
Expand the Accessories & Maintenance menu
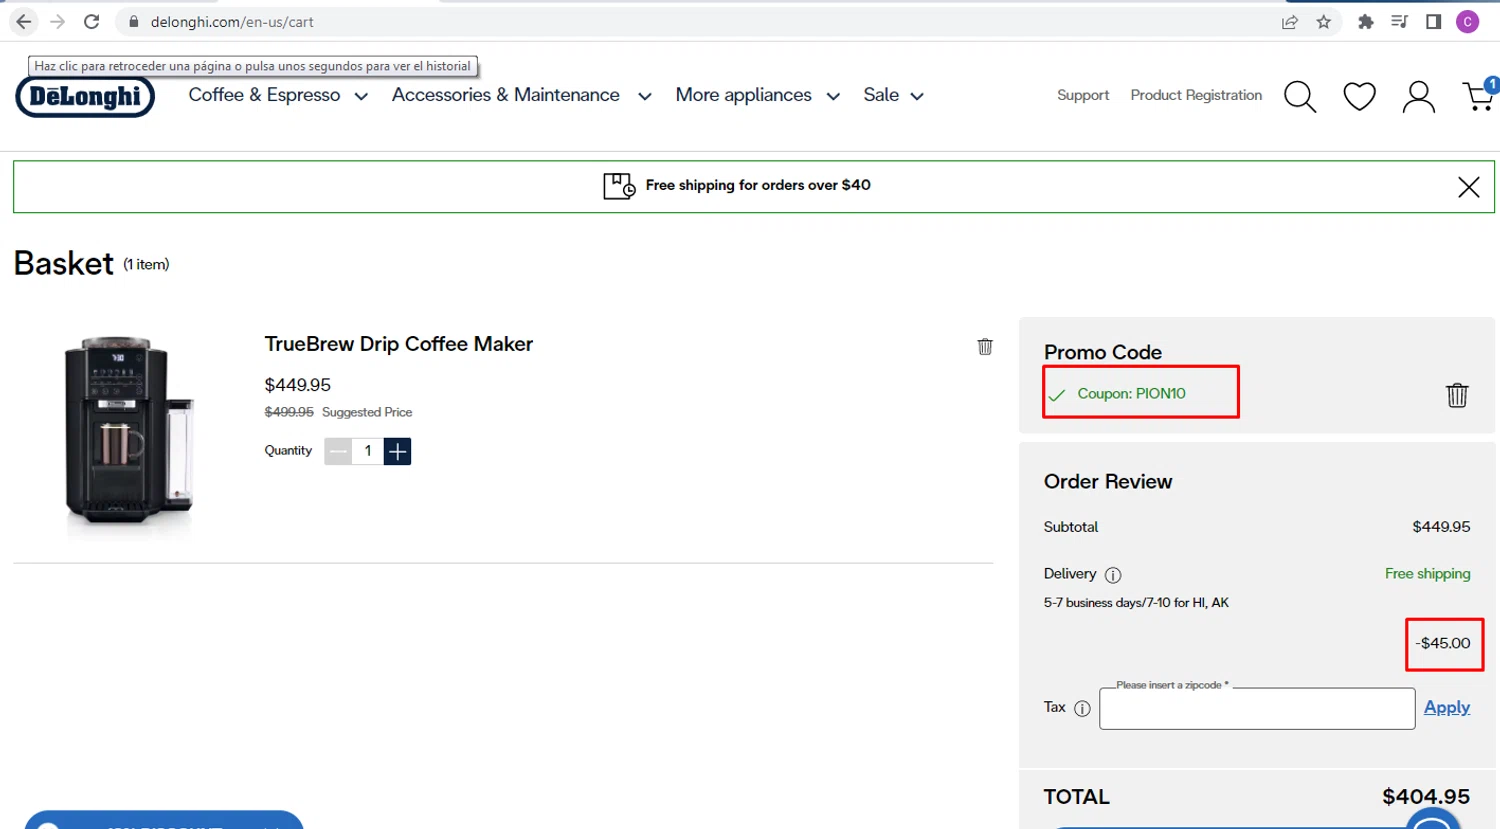[x=521, y=95]
